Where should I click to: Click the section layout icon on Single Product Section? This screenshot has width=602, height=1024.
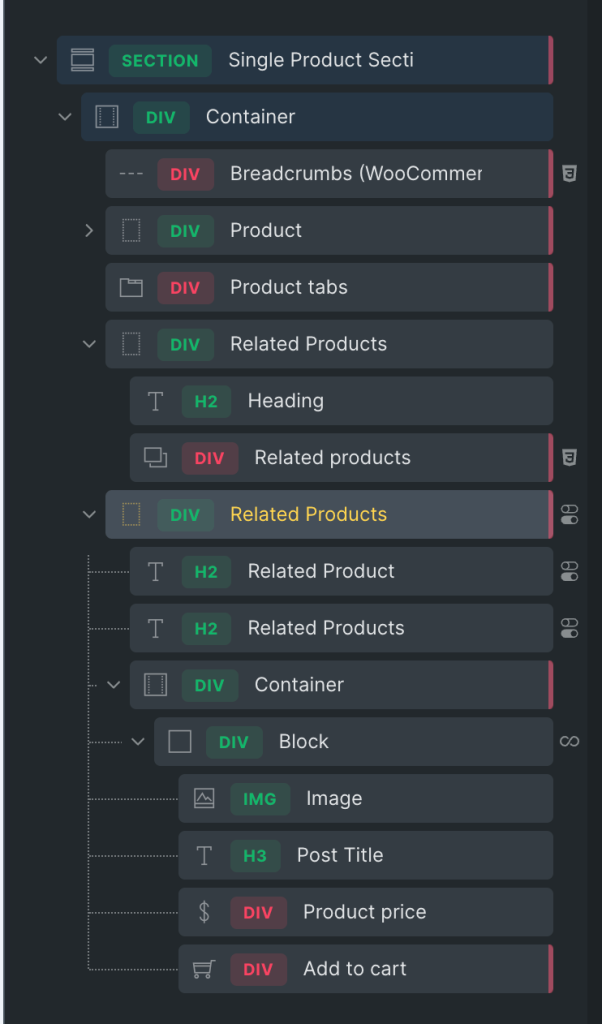click(83, 60)
